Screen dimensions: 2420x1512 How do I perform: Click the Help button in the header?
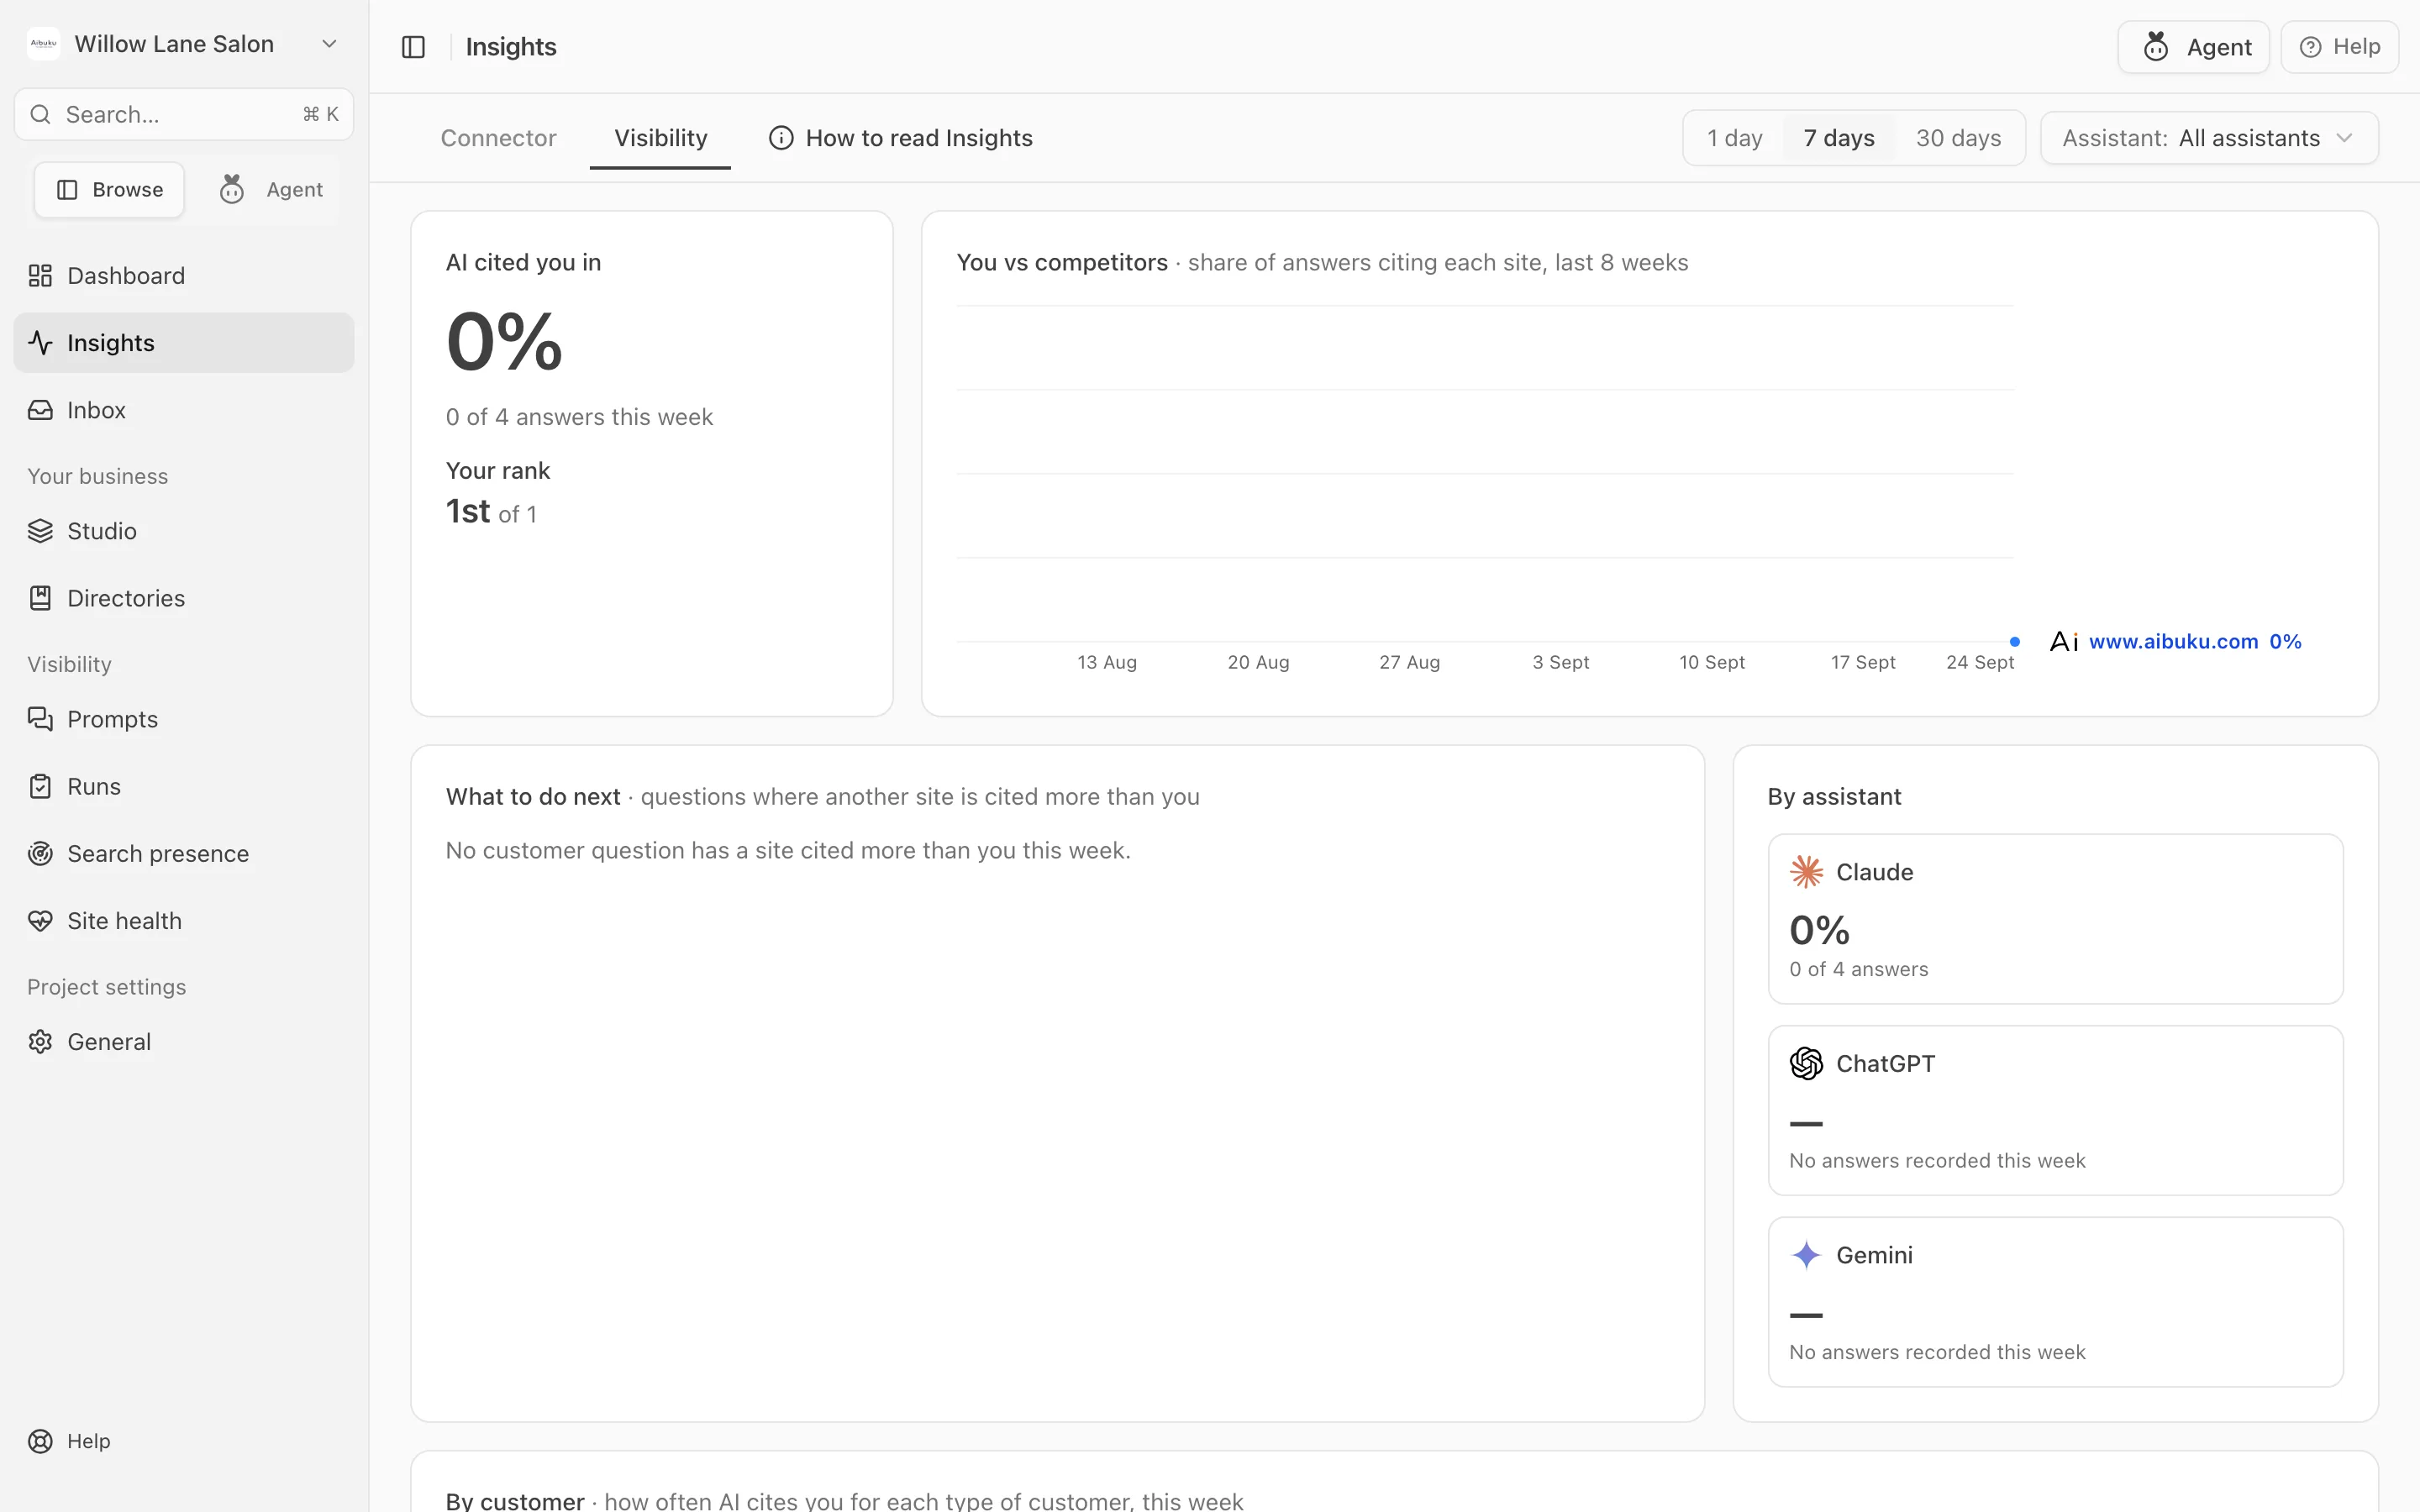[x=2339, y=47]
